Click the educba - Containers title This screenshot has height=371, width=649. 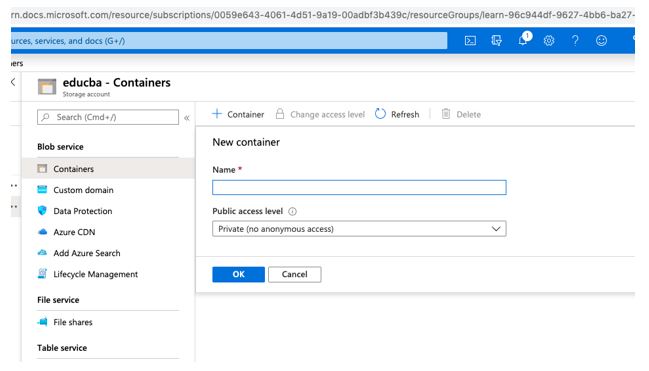coord(116,82)
